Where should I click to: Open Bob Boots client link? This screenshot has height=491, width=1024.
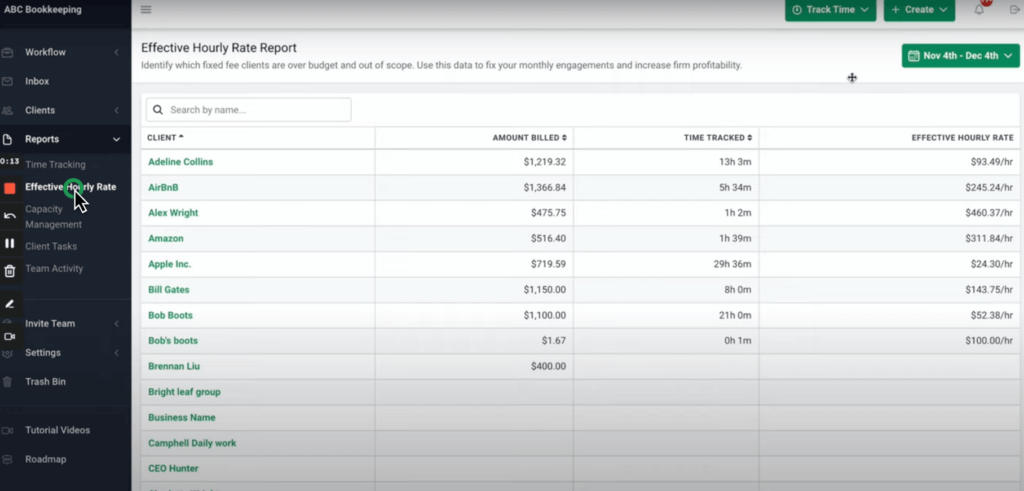click(170, 315)
